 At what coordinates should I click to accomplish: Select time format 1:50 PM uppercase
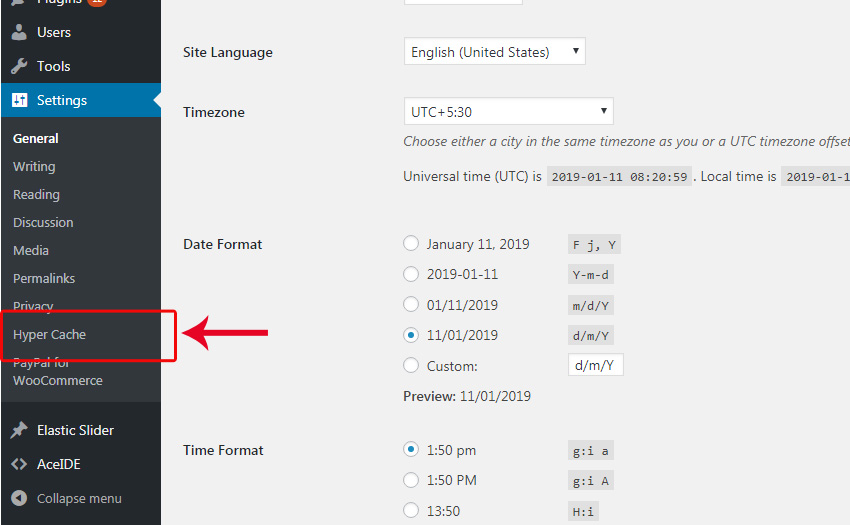pos(411,480)
